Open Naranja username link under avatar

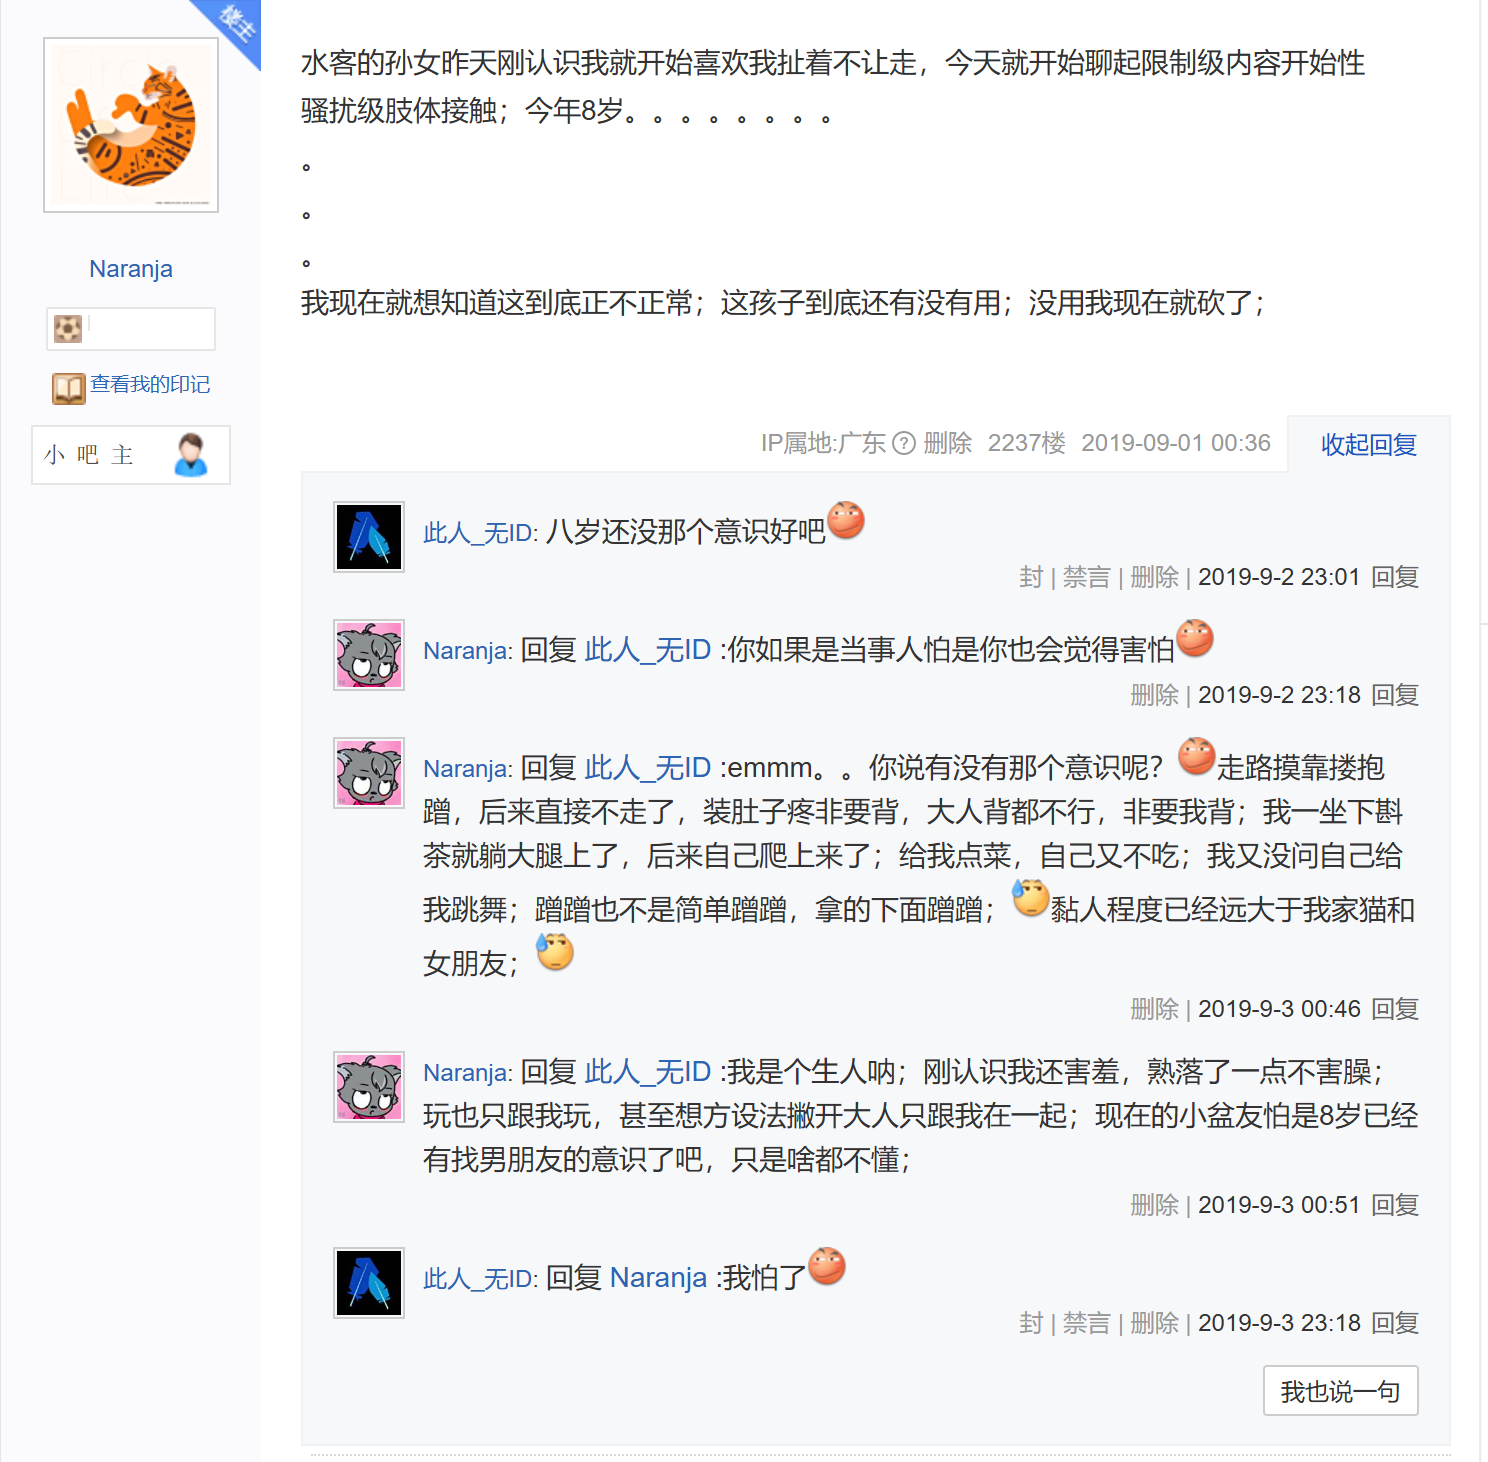pyautogui.click(x=131, y=269)
